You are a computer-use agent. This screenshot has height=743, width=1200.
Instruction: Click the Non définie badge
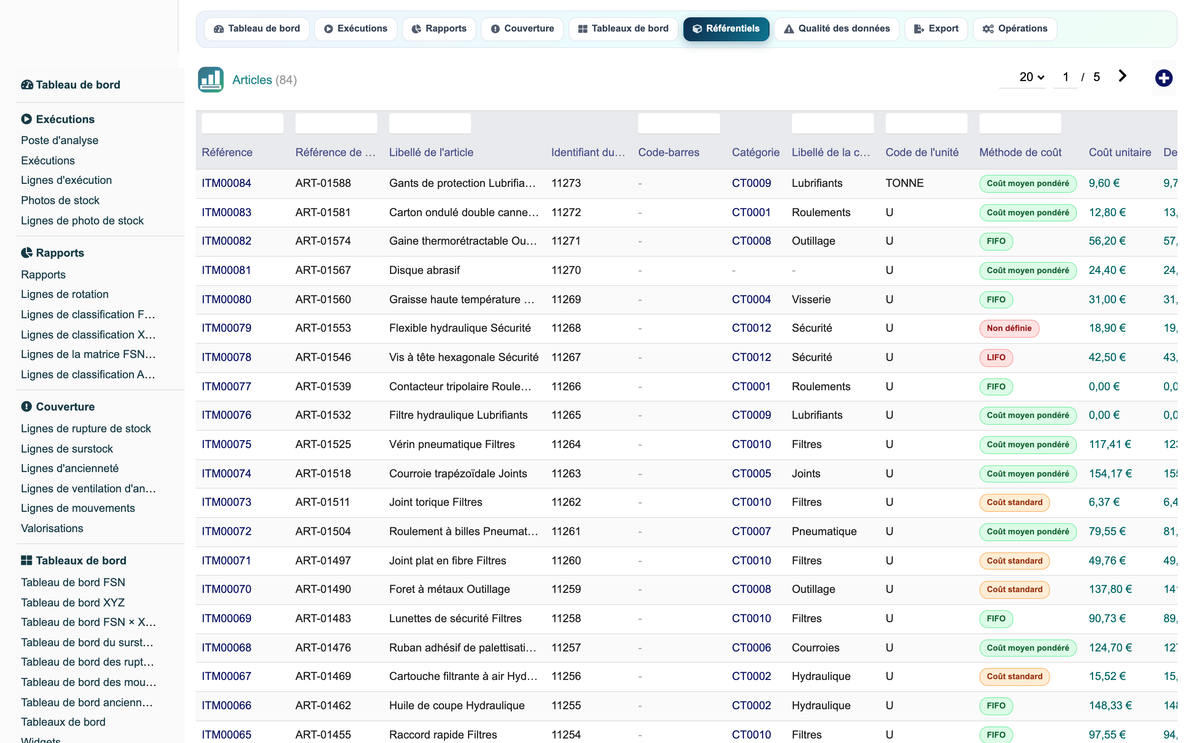point(1009,329)
